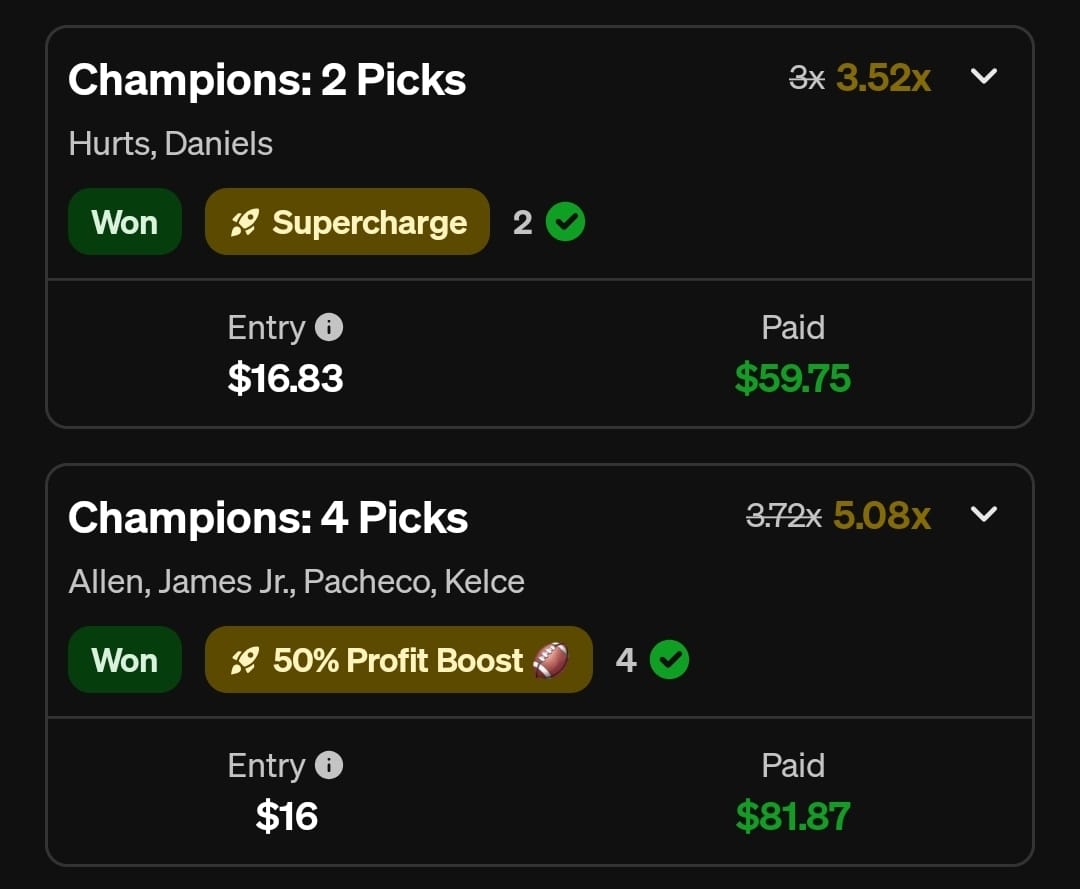Click the Won label on the 4 Picks card

click(x=124, y=660)
